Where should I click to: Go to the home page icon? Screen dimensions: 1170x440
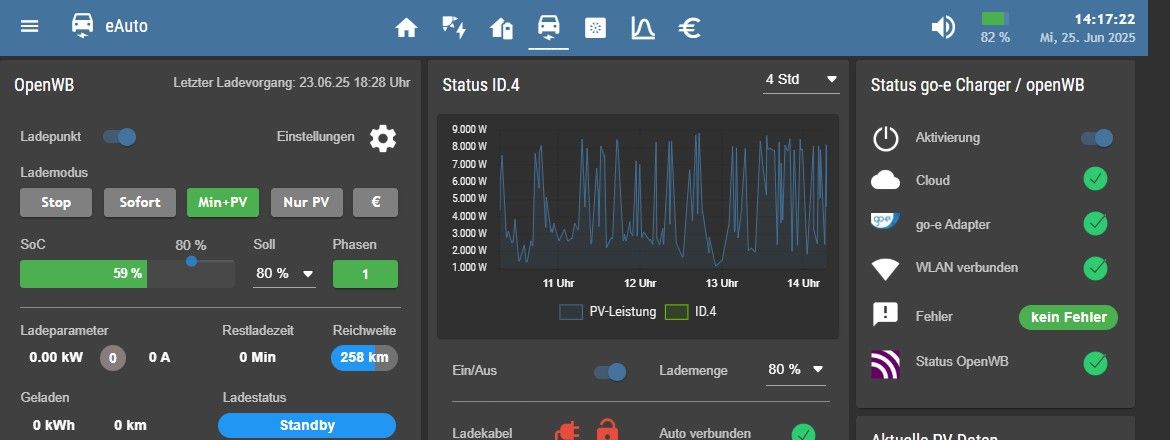(x=406, y=27)
